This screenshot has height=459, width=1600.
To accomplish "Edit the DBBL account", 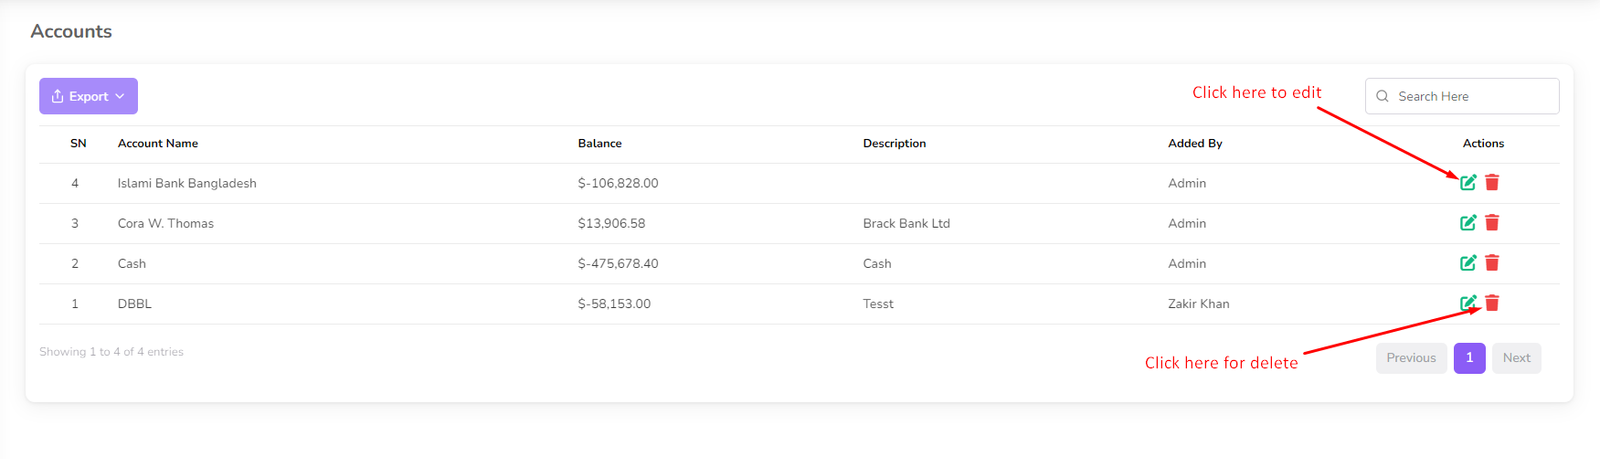I will [x=1467, y=303].
